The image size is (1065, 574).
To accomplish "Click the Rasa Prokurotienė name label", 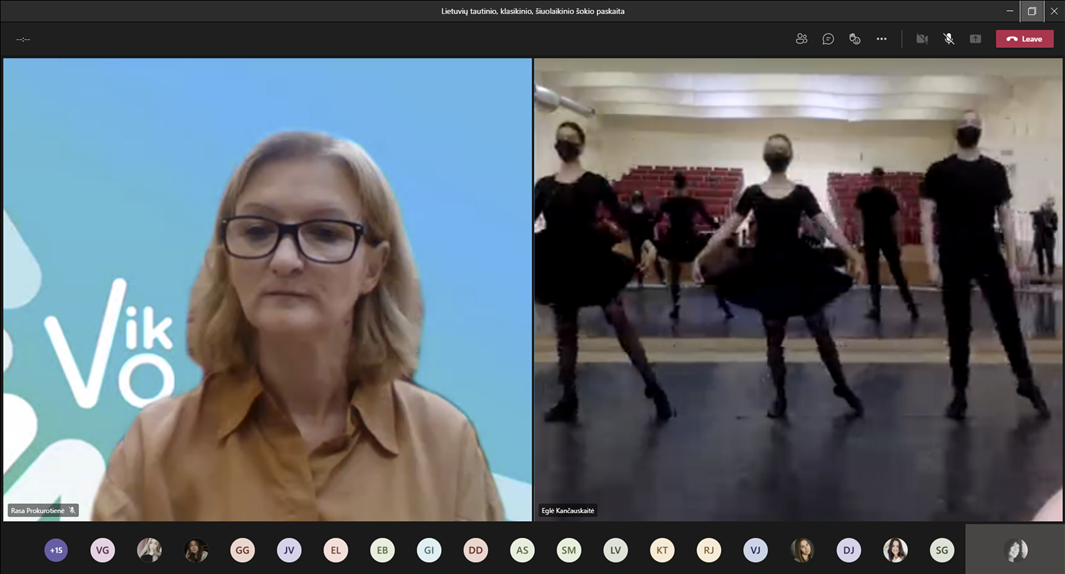I will click(x=38, y=511).
